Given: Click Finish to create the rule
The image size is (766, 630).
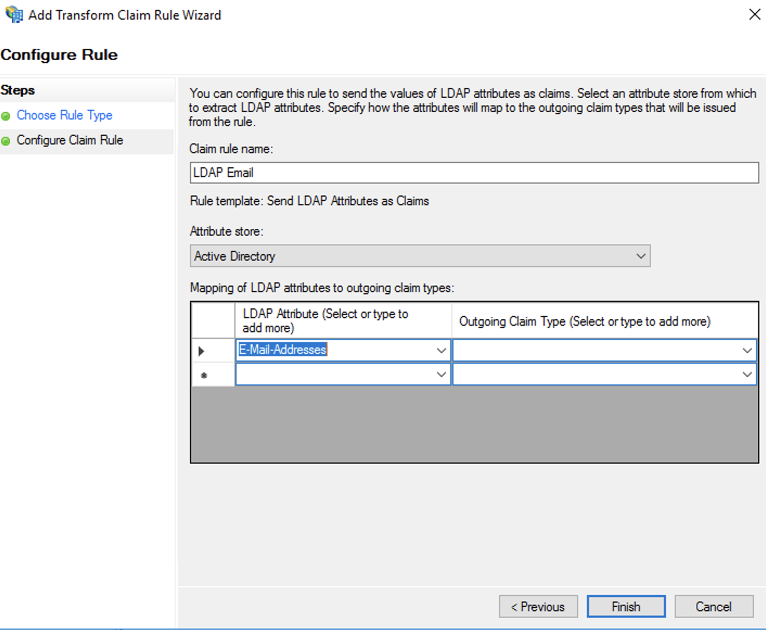Looking at the screenshot, I should click(x=626, y=607).
